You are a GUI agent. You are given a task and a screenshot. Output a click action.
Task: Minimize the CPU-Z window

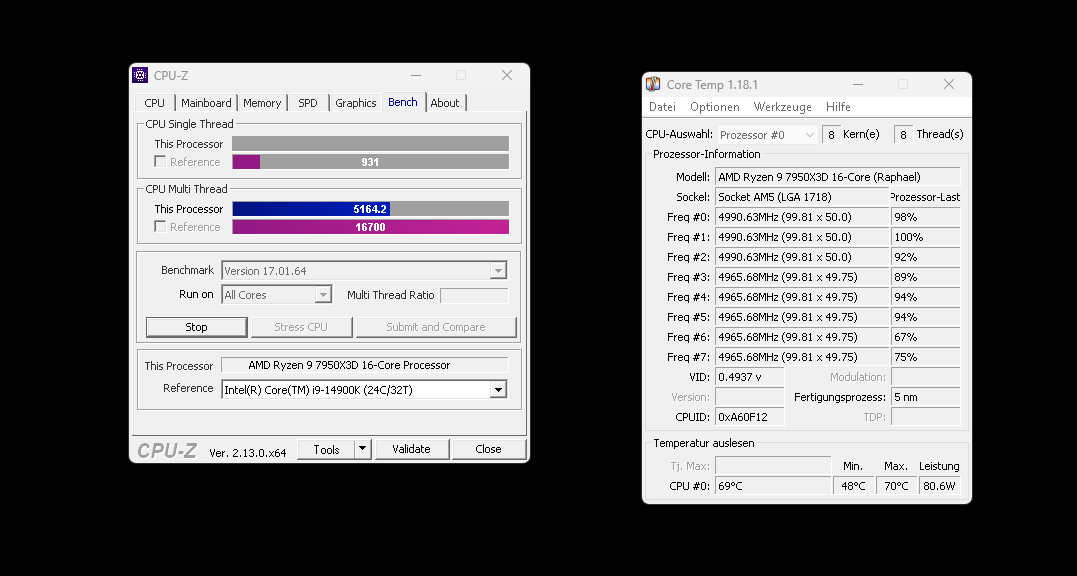click(x=416, y=76)
